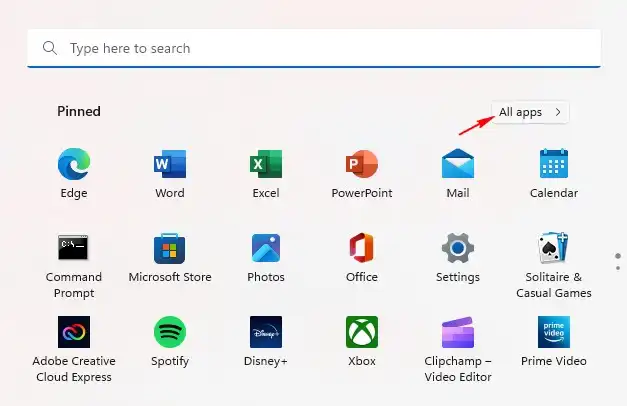Viewport: 627px width, 406px height.
Task: Click the All apps button
Action: point(530,112)
